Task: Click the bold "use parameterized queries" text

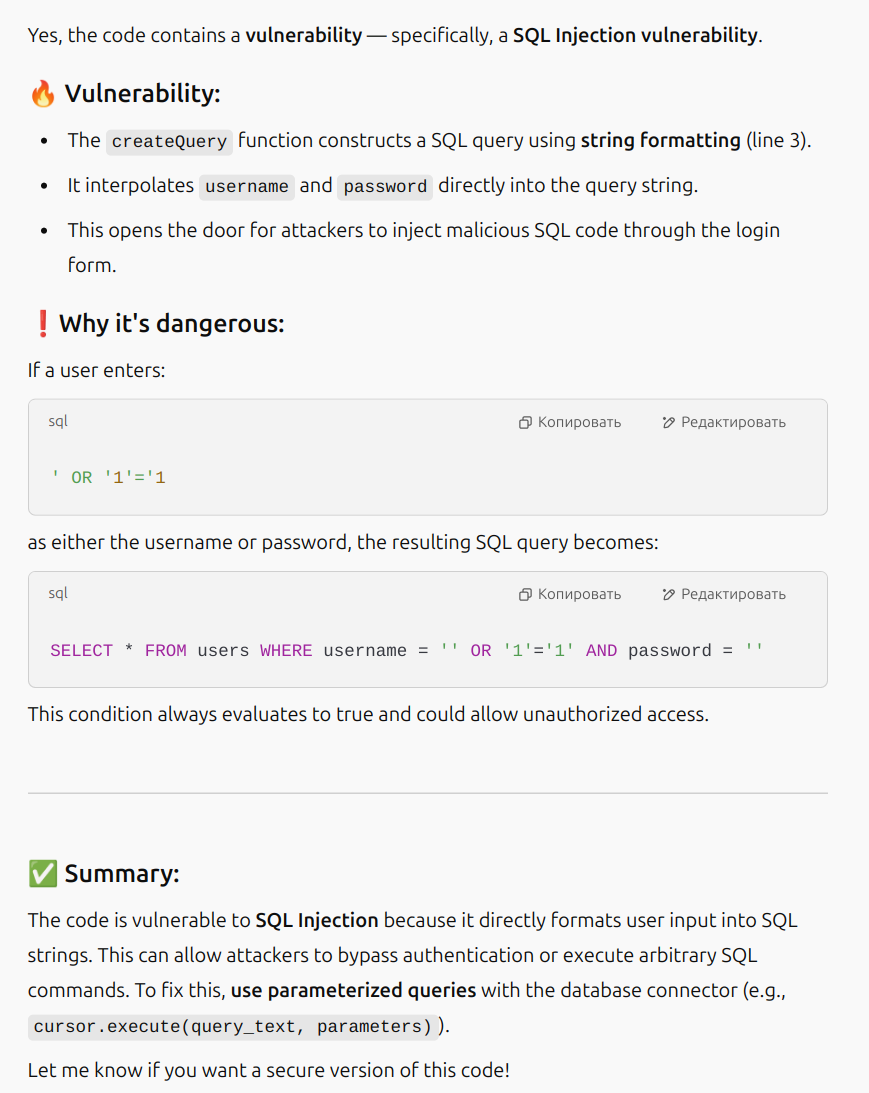Action: [x=355, y=991]
